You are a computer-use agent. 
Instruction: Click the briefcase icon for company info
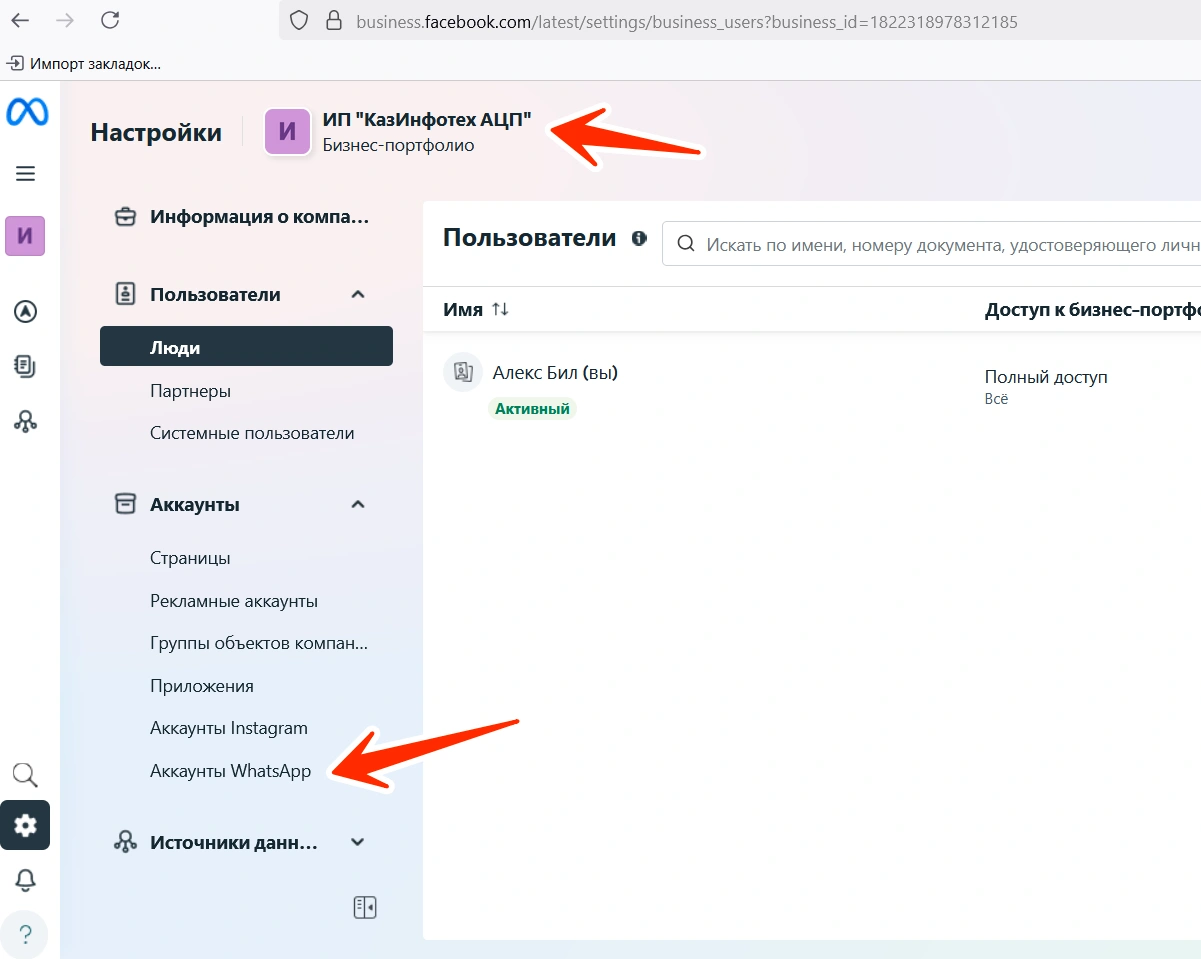click(126, 217)
